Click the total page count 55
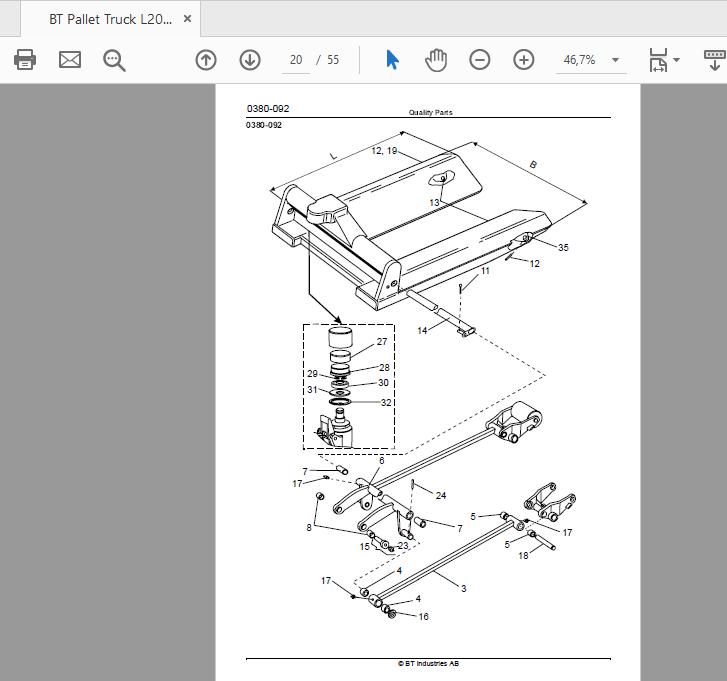The height and width of the screenshot is (681, 727). 333,60
